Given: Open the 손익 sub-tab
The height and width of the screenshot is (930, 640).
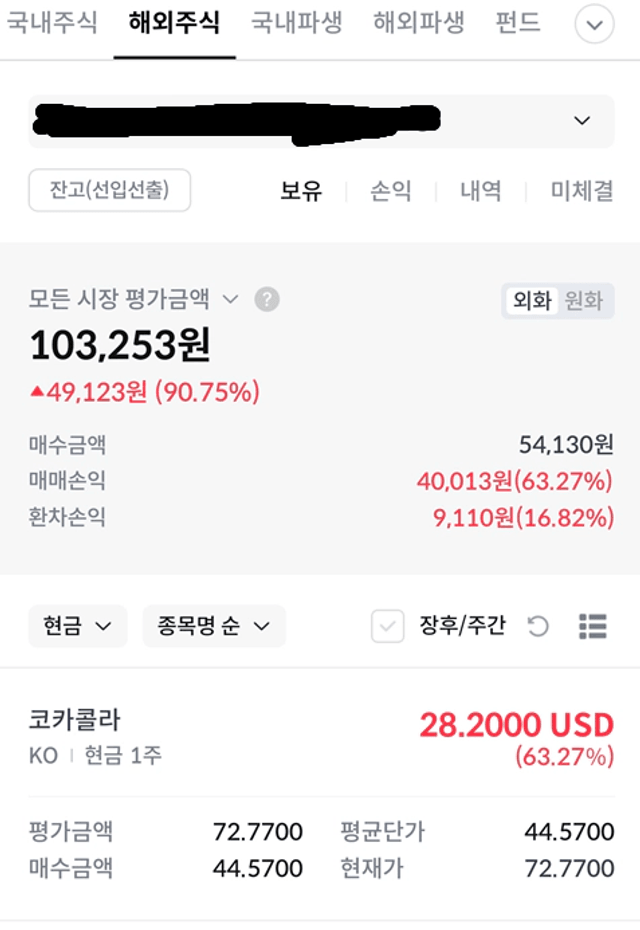Looking at the screenshot, I should pos(390,191).
